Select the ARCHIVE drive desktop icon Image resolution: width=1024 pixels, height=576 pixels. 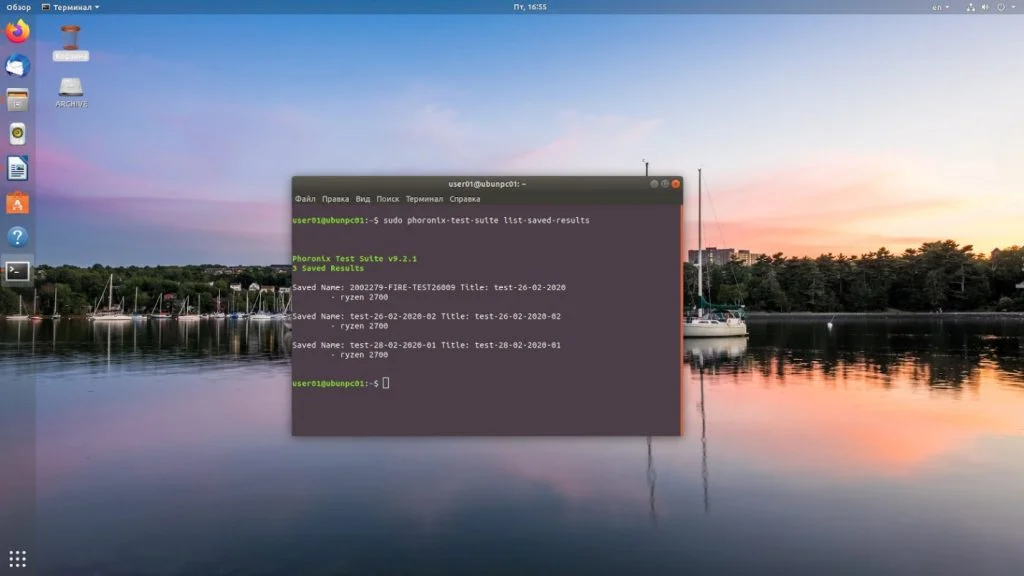[x=71, y=91]
